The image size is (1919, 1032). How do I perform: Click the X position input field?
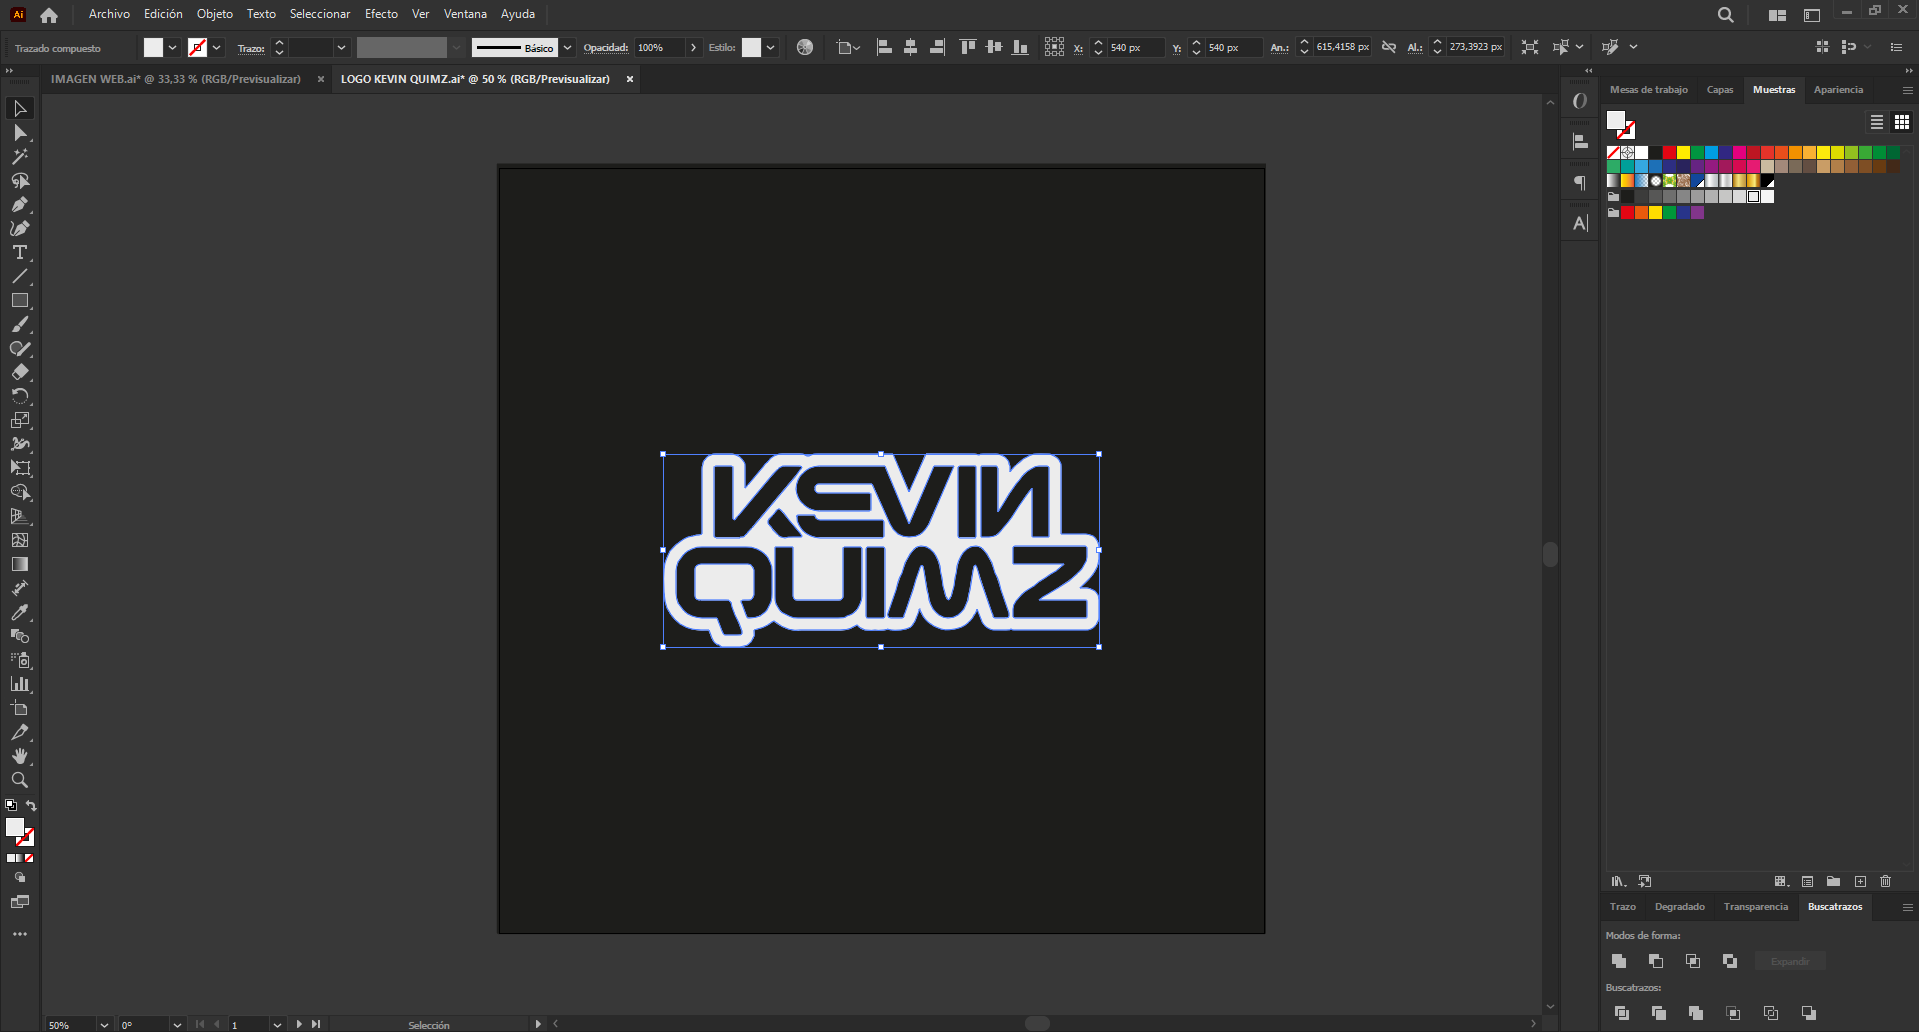[x=1134, y=48]
